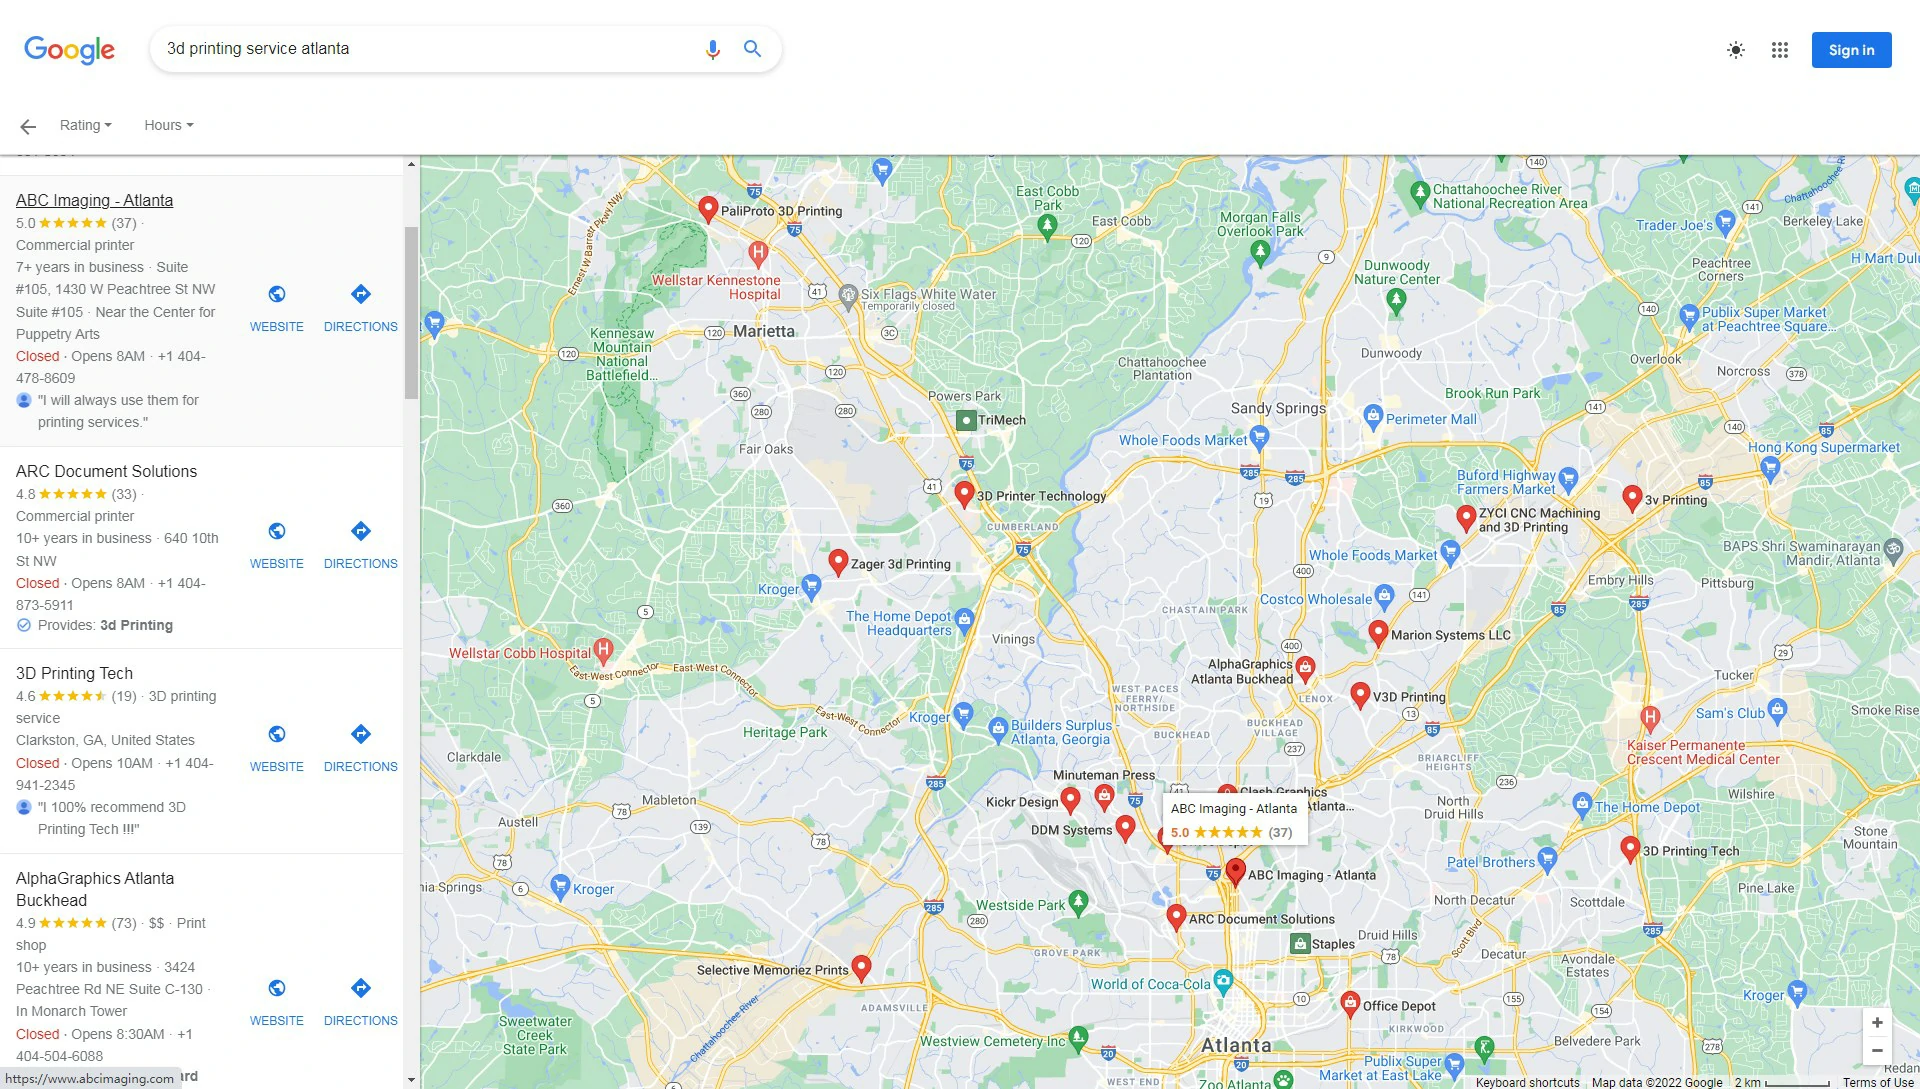Open the 3D Printing Tech listing
Image resolution: width=1920 pixels, height=1089 pixels.
pyautogui.click(x=73, y=673)
